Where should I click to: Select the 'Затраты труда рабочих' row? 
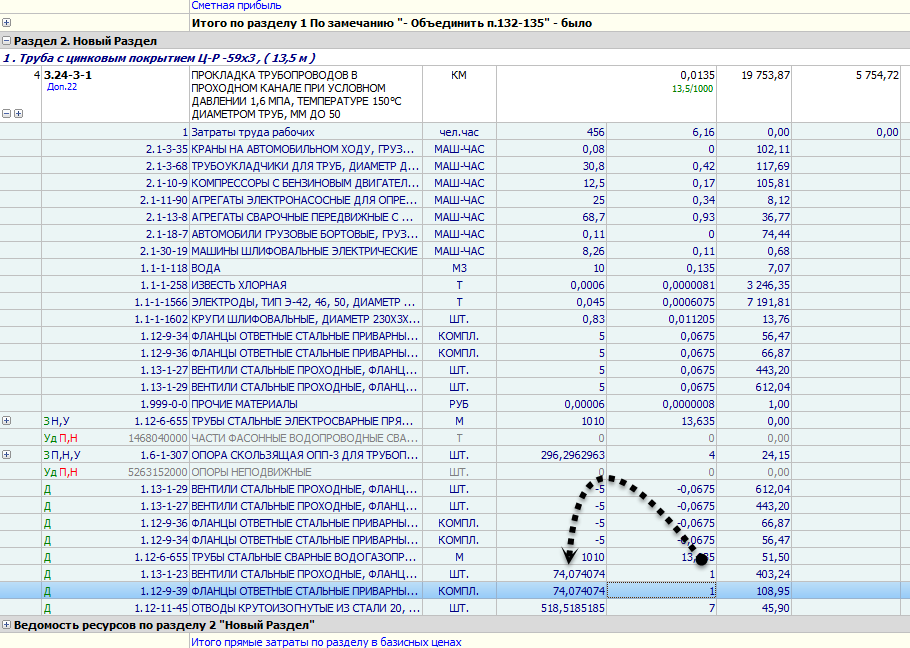[x=253, y=132]
